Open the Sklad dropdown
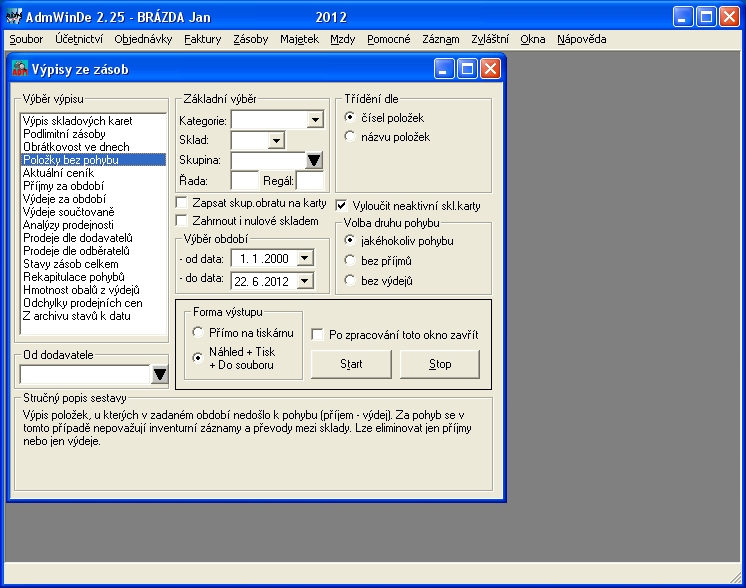The width and height of the screenshot is (746, 588). point(276,140)
